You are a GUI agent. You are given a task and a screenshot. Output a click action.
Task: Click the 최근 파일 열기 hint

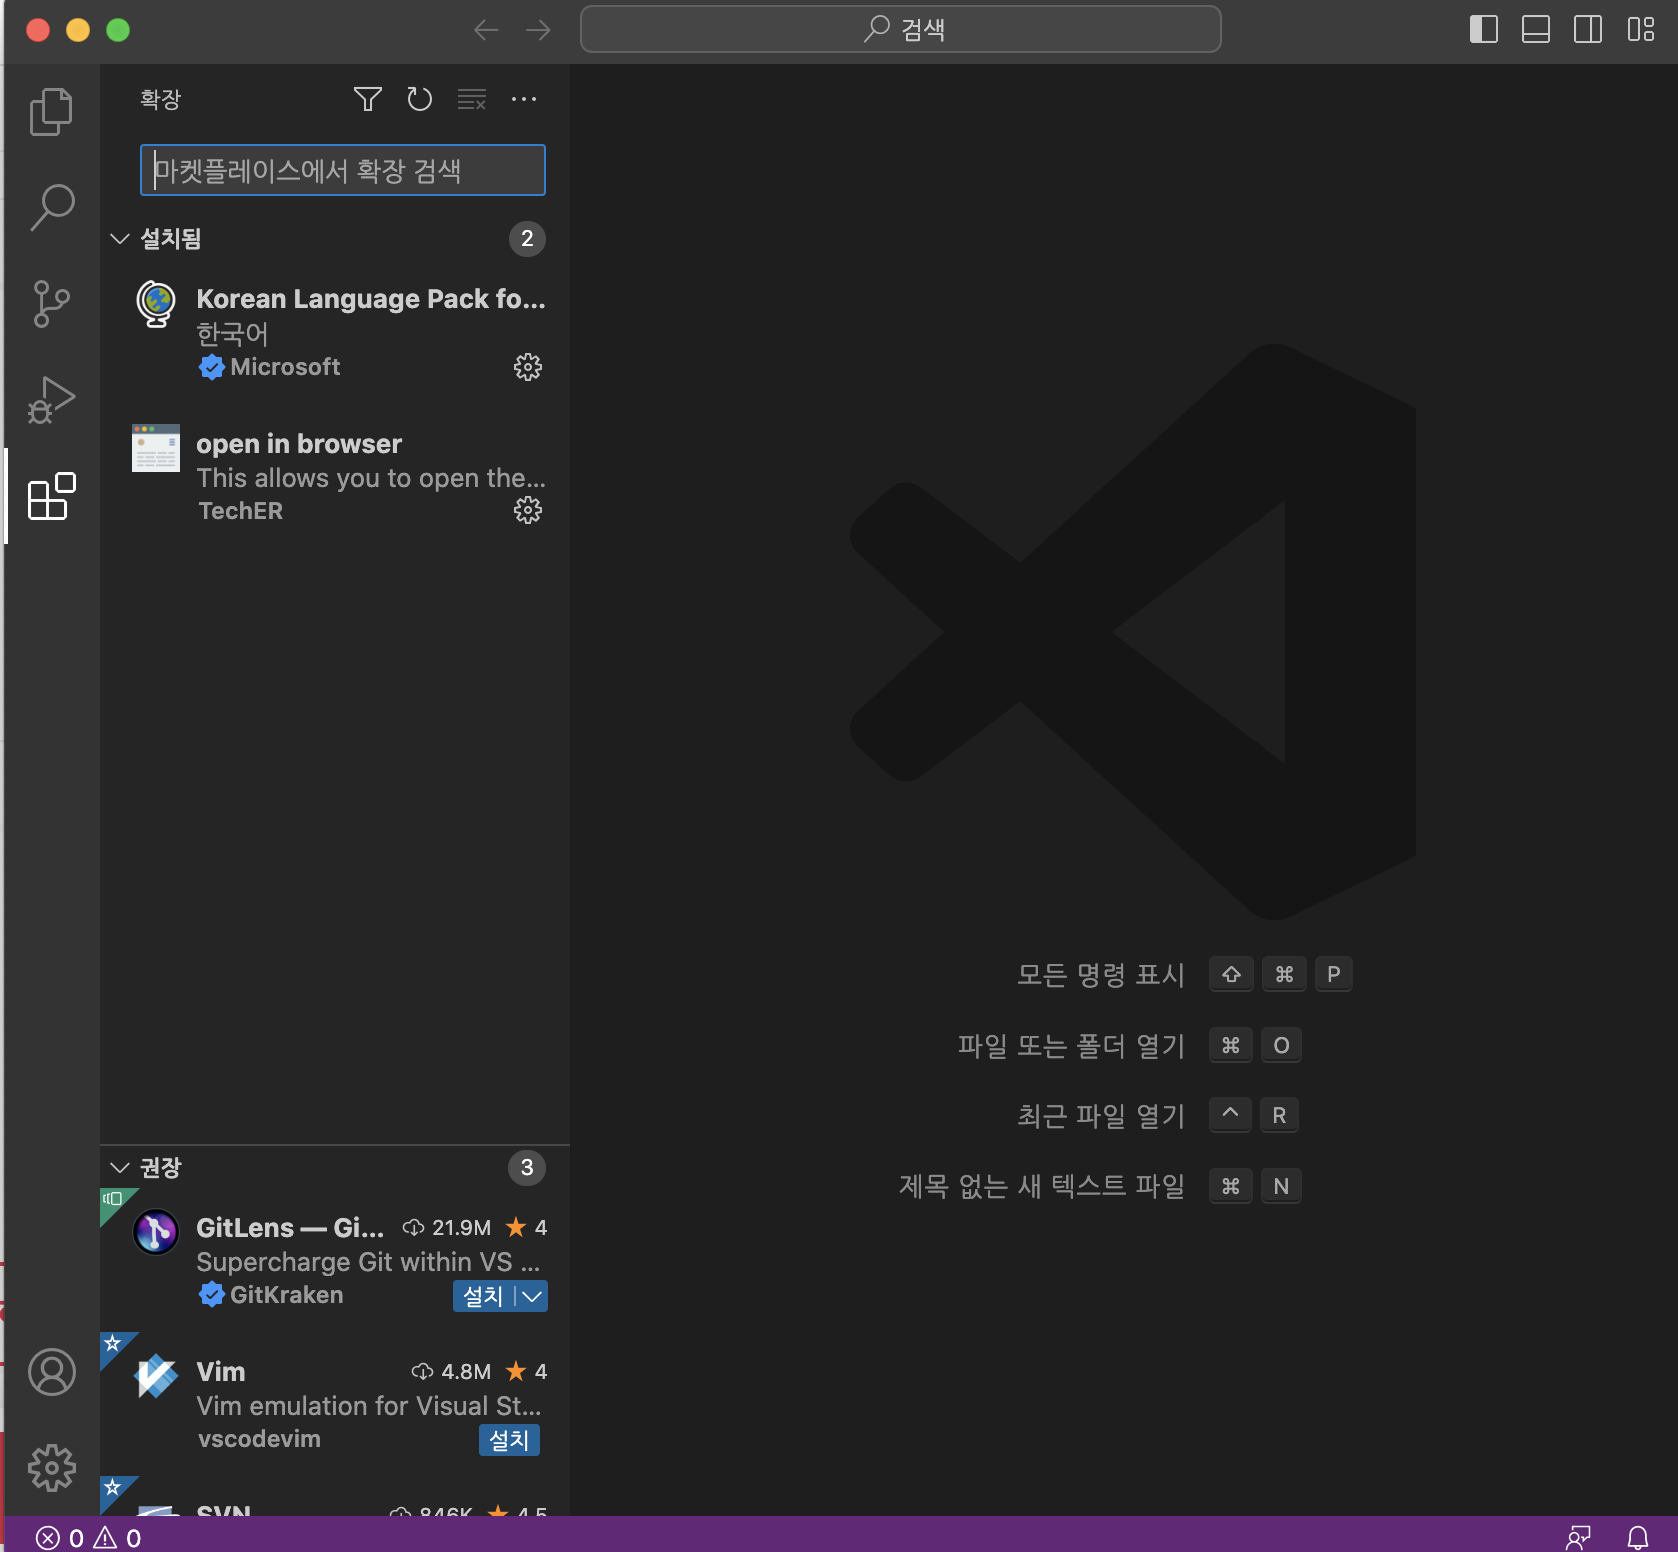1100,1115
